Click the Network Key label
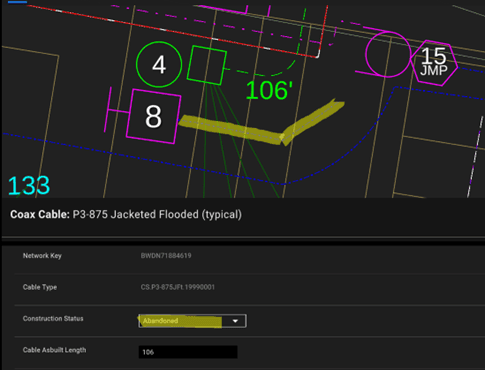The height and width of the screenshot is (370, 485). coord(42,256)
